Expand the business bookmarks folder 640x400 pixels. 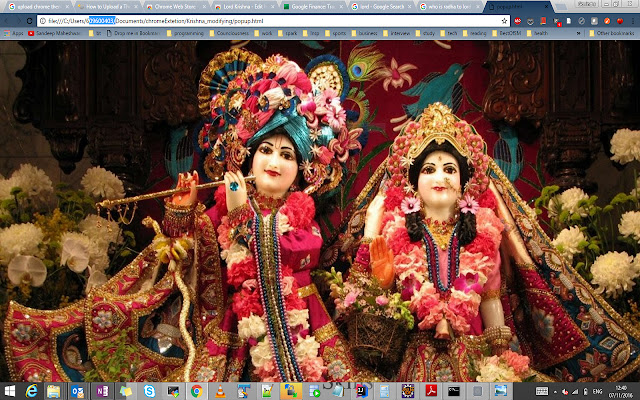click(364, 33)
